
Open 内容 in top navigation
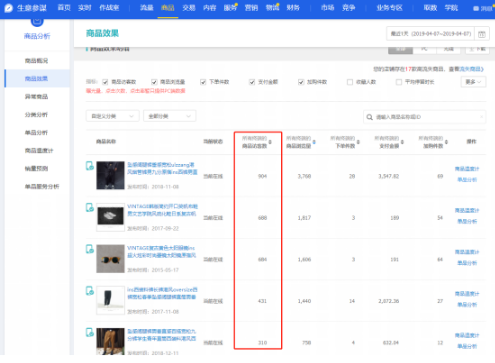click(210, 8)
